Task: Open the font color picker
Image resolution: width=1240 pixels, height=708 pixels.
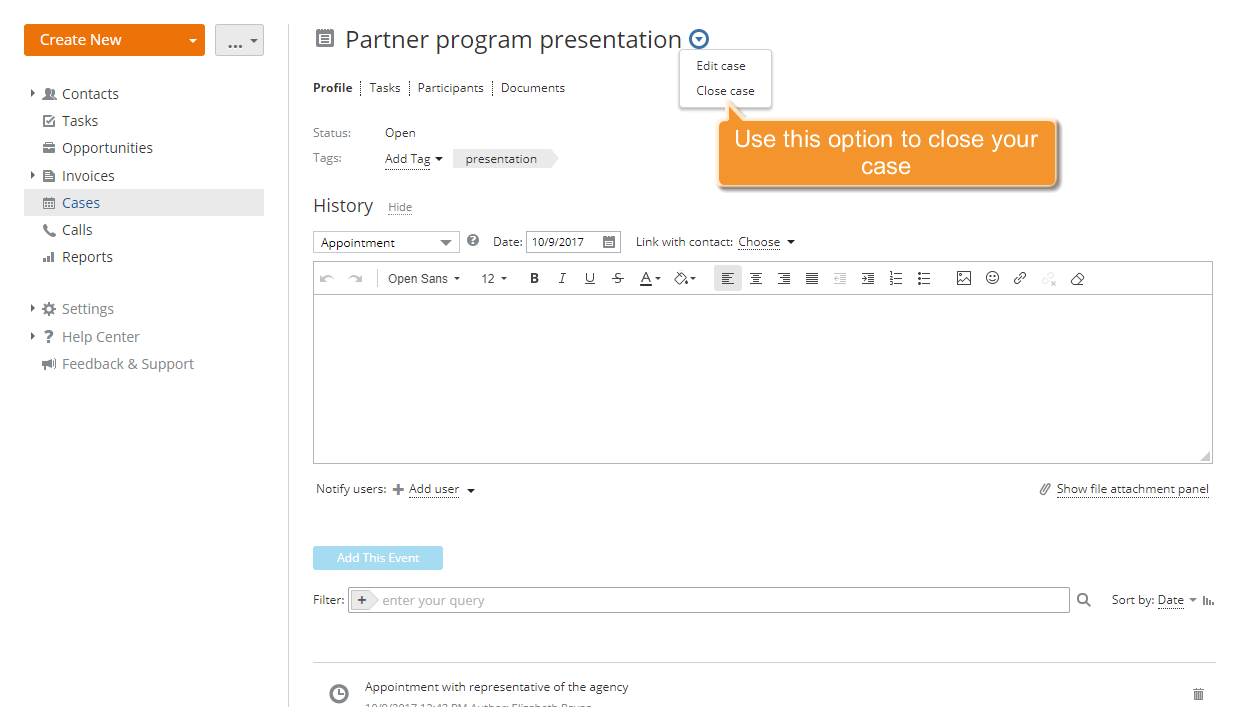Action: click(x=648, y=278)
